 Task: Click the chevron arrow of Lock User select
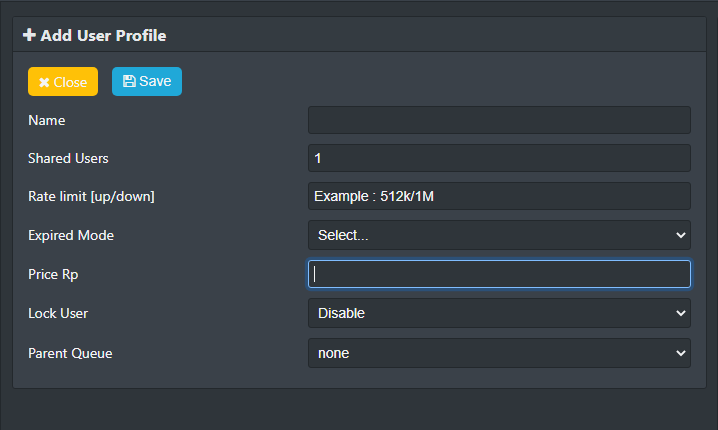coord(681,313)
